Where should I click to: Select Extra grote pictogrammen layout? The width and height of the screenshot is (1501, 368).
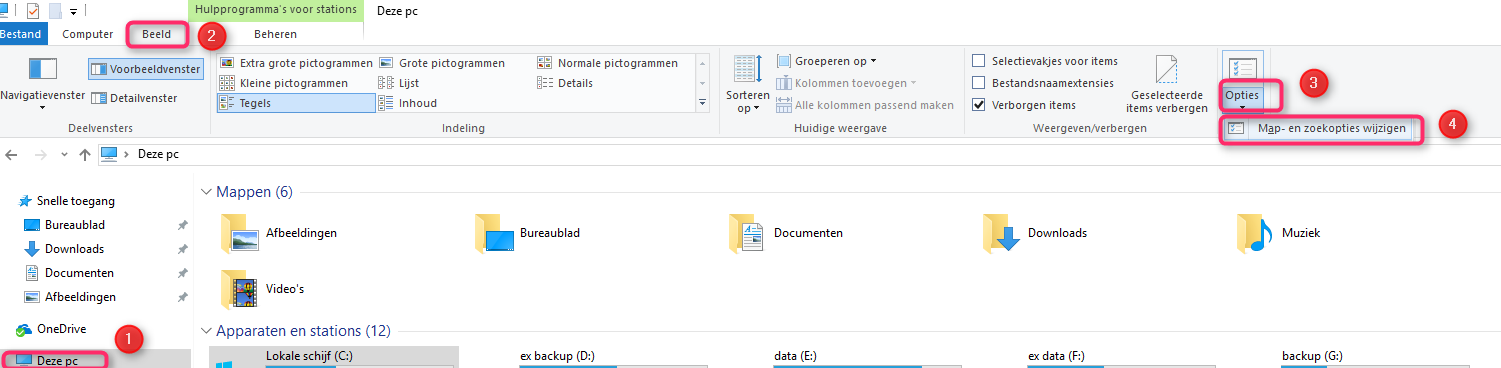(x=296, y=62)
